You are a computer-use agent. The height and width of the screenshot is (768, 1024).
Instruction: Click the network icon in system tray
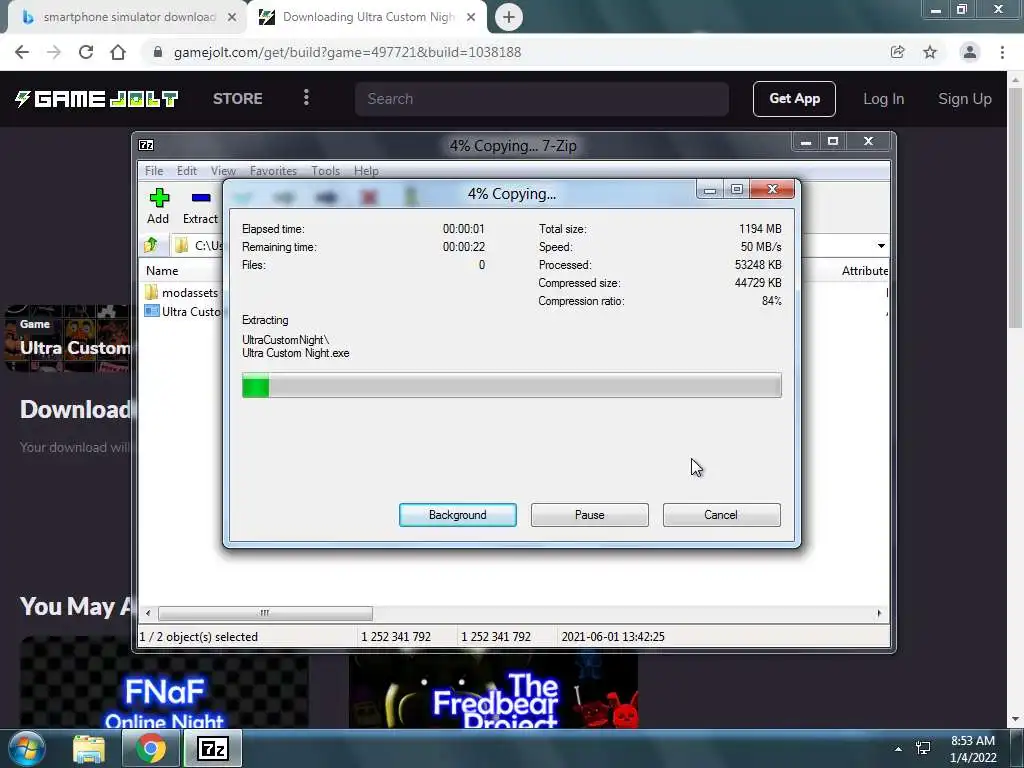tap(923, 748)
